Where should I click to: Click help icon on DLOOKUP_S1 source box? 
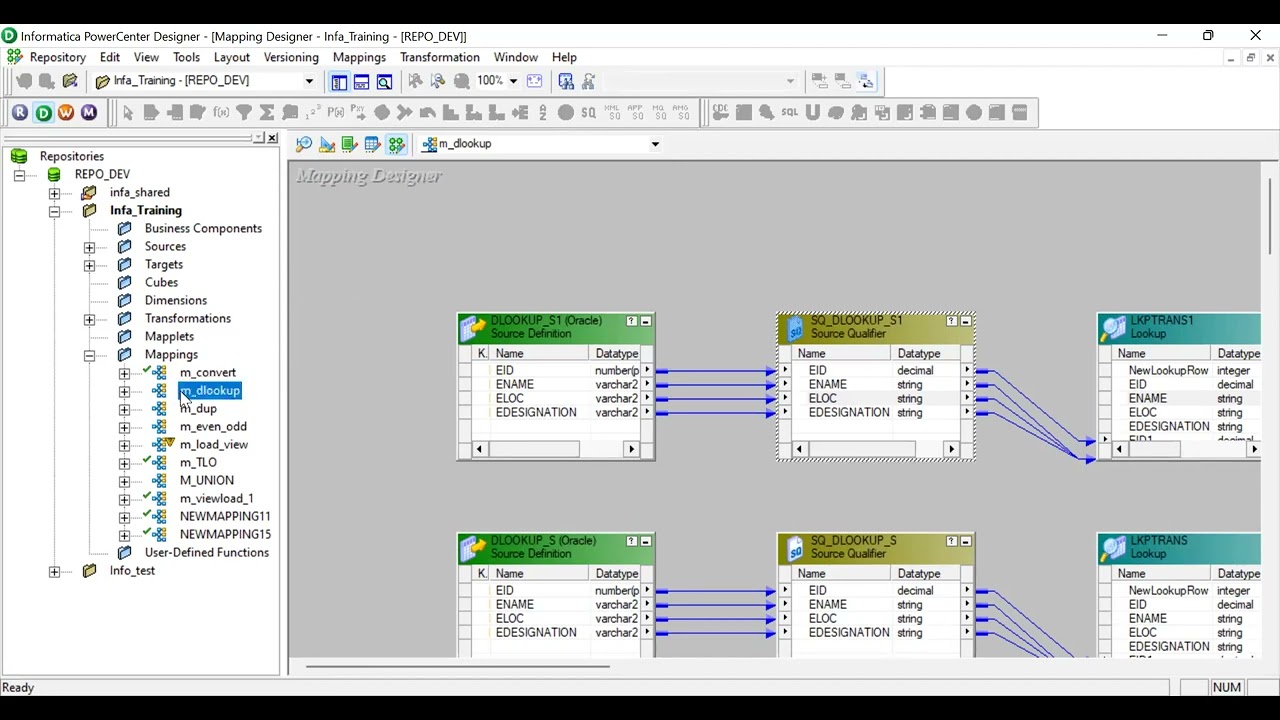coord(632,322)
